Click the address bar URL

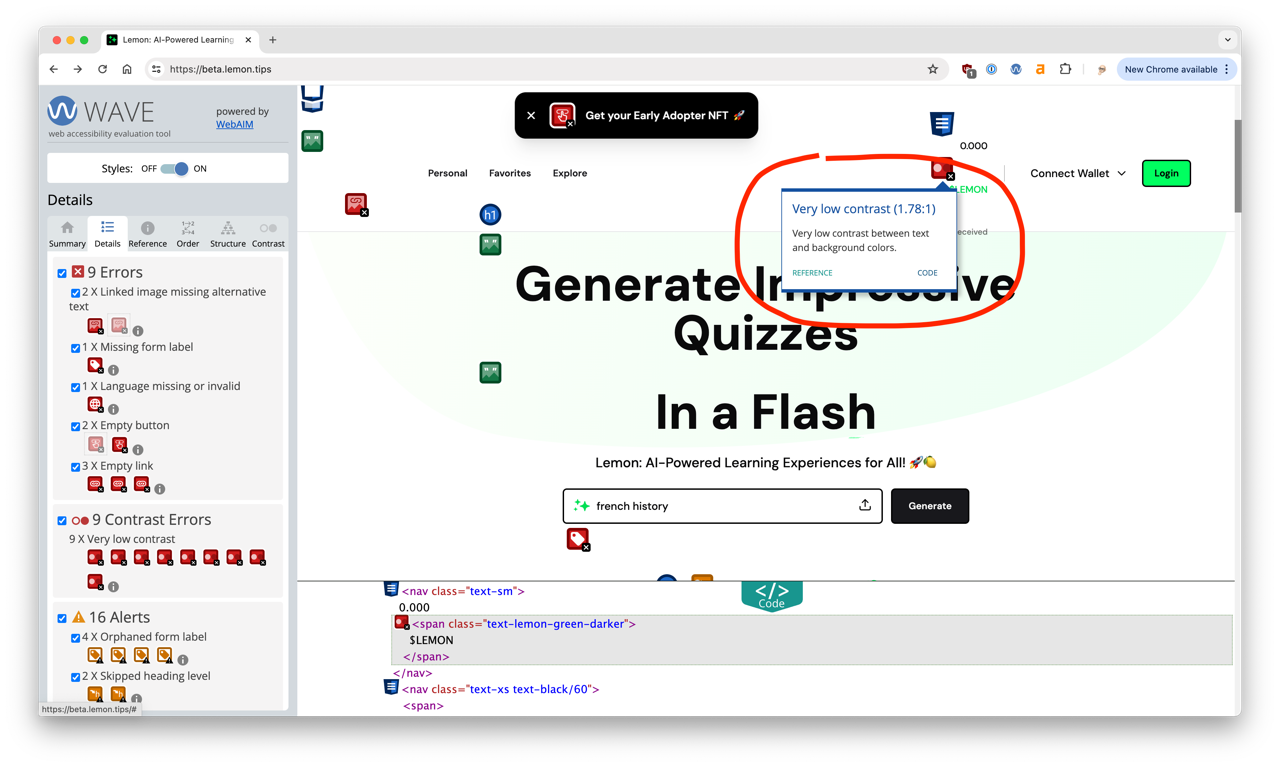221,69
